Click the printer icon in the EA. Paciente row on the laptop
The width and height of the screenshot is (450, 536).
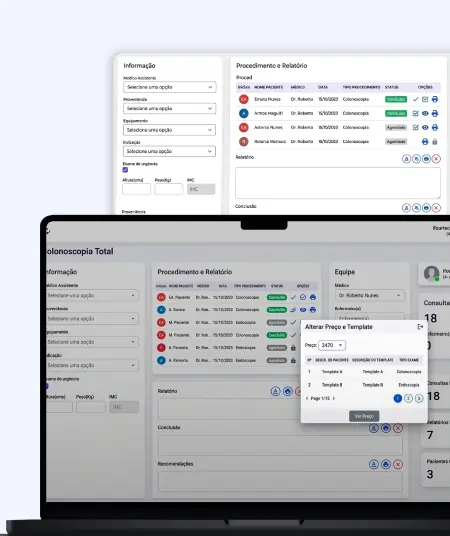coord(313,297)
